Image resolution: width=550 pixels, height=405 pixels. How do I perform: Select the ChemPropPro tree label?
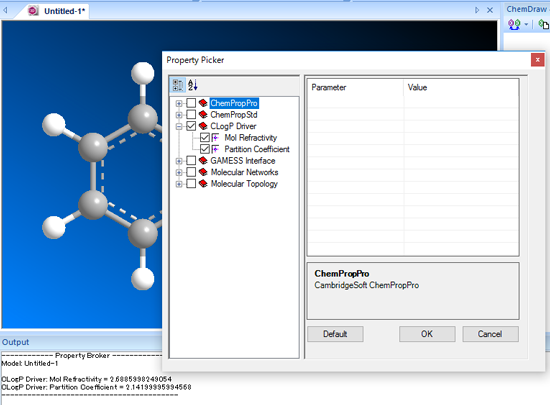point(234,103)
